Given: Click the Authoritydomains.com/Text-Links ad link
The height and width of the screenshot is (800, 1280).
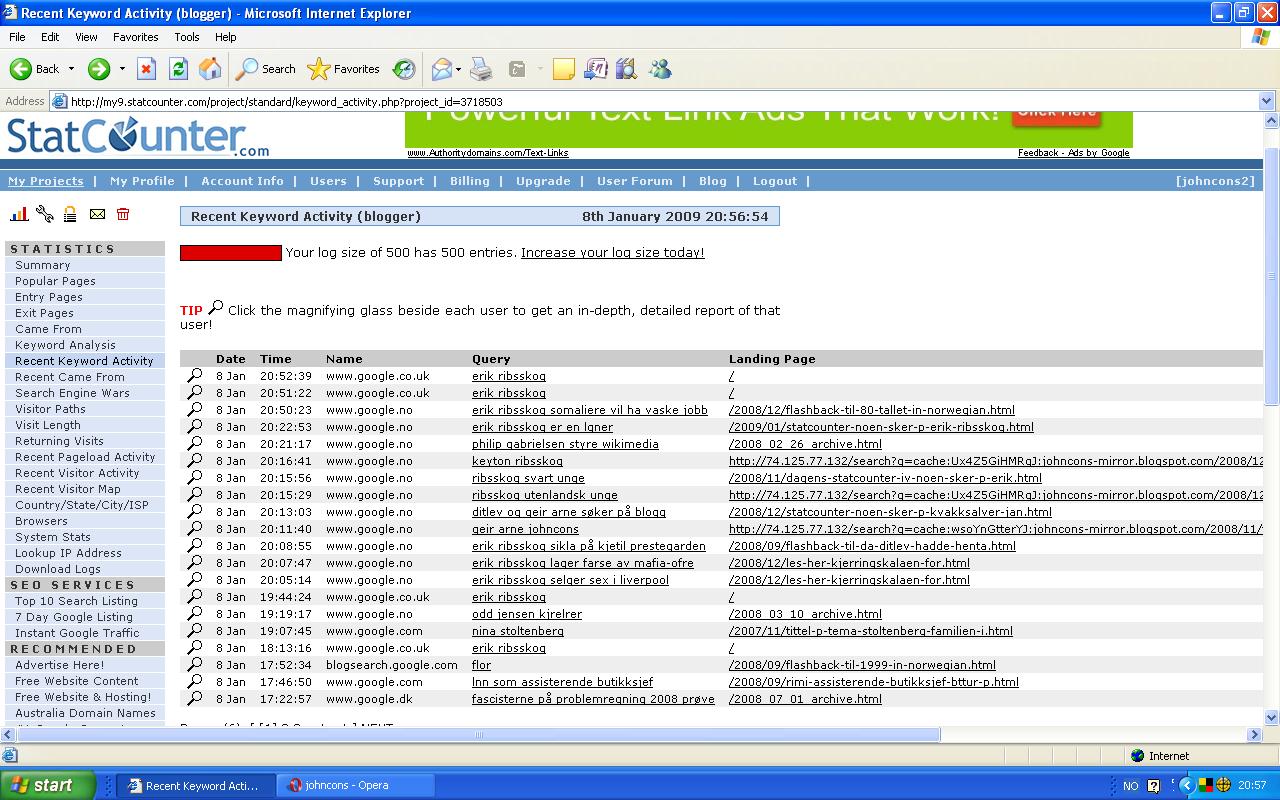Looking at the screenshot, I should pos(488,153).
